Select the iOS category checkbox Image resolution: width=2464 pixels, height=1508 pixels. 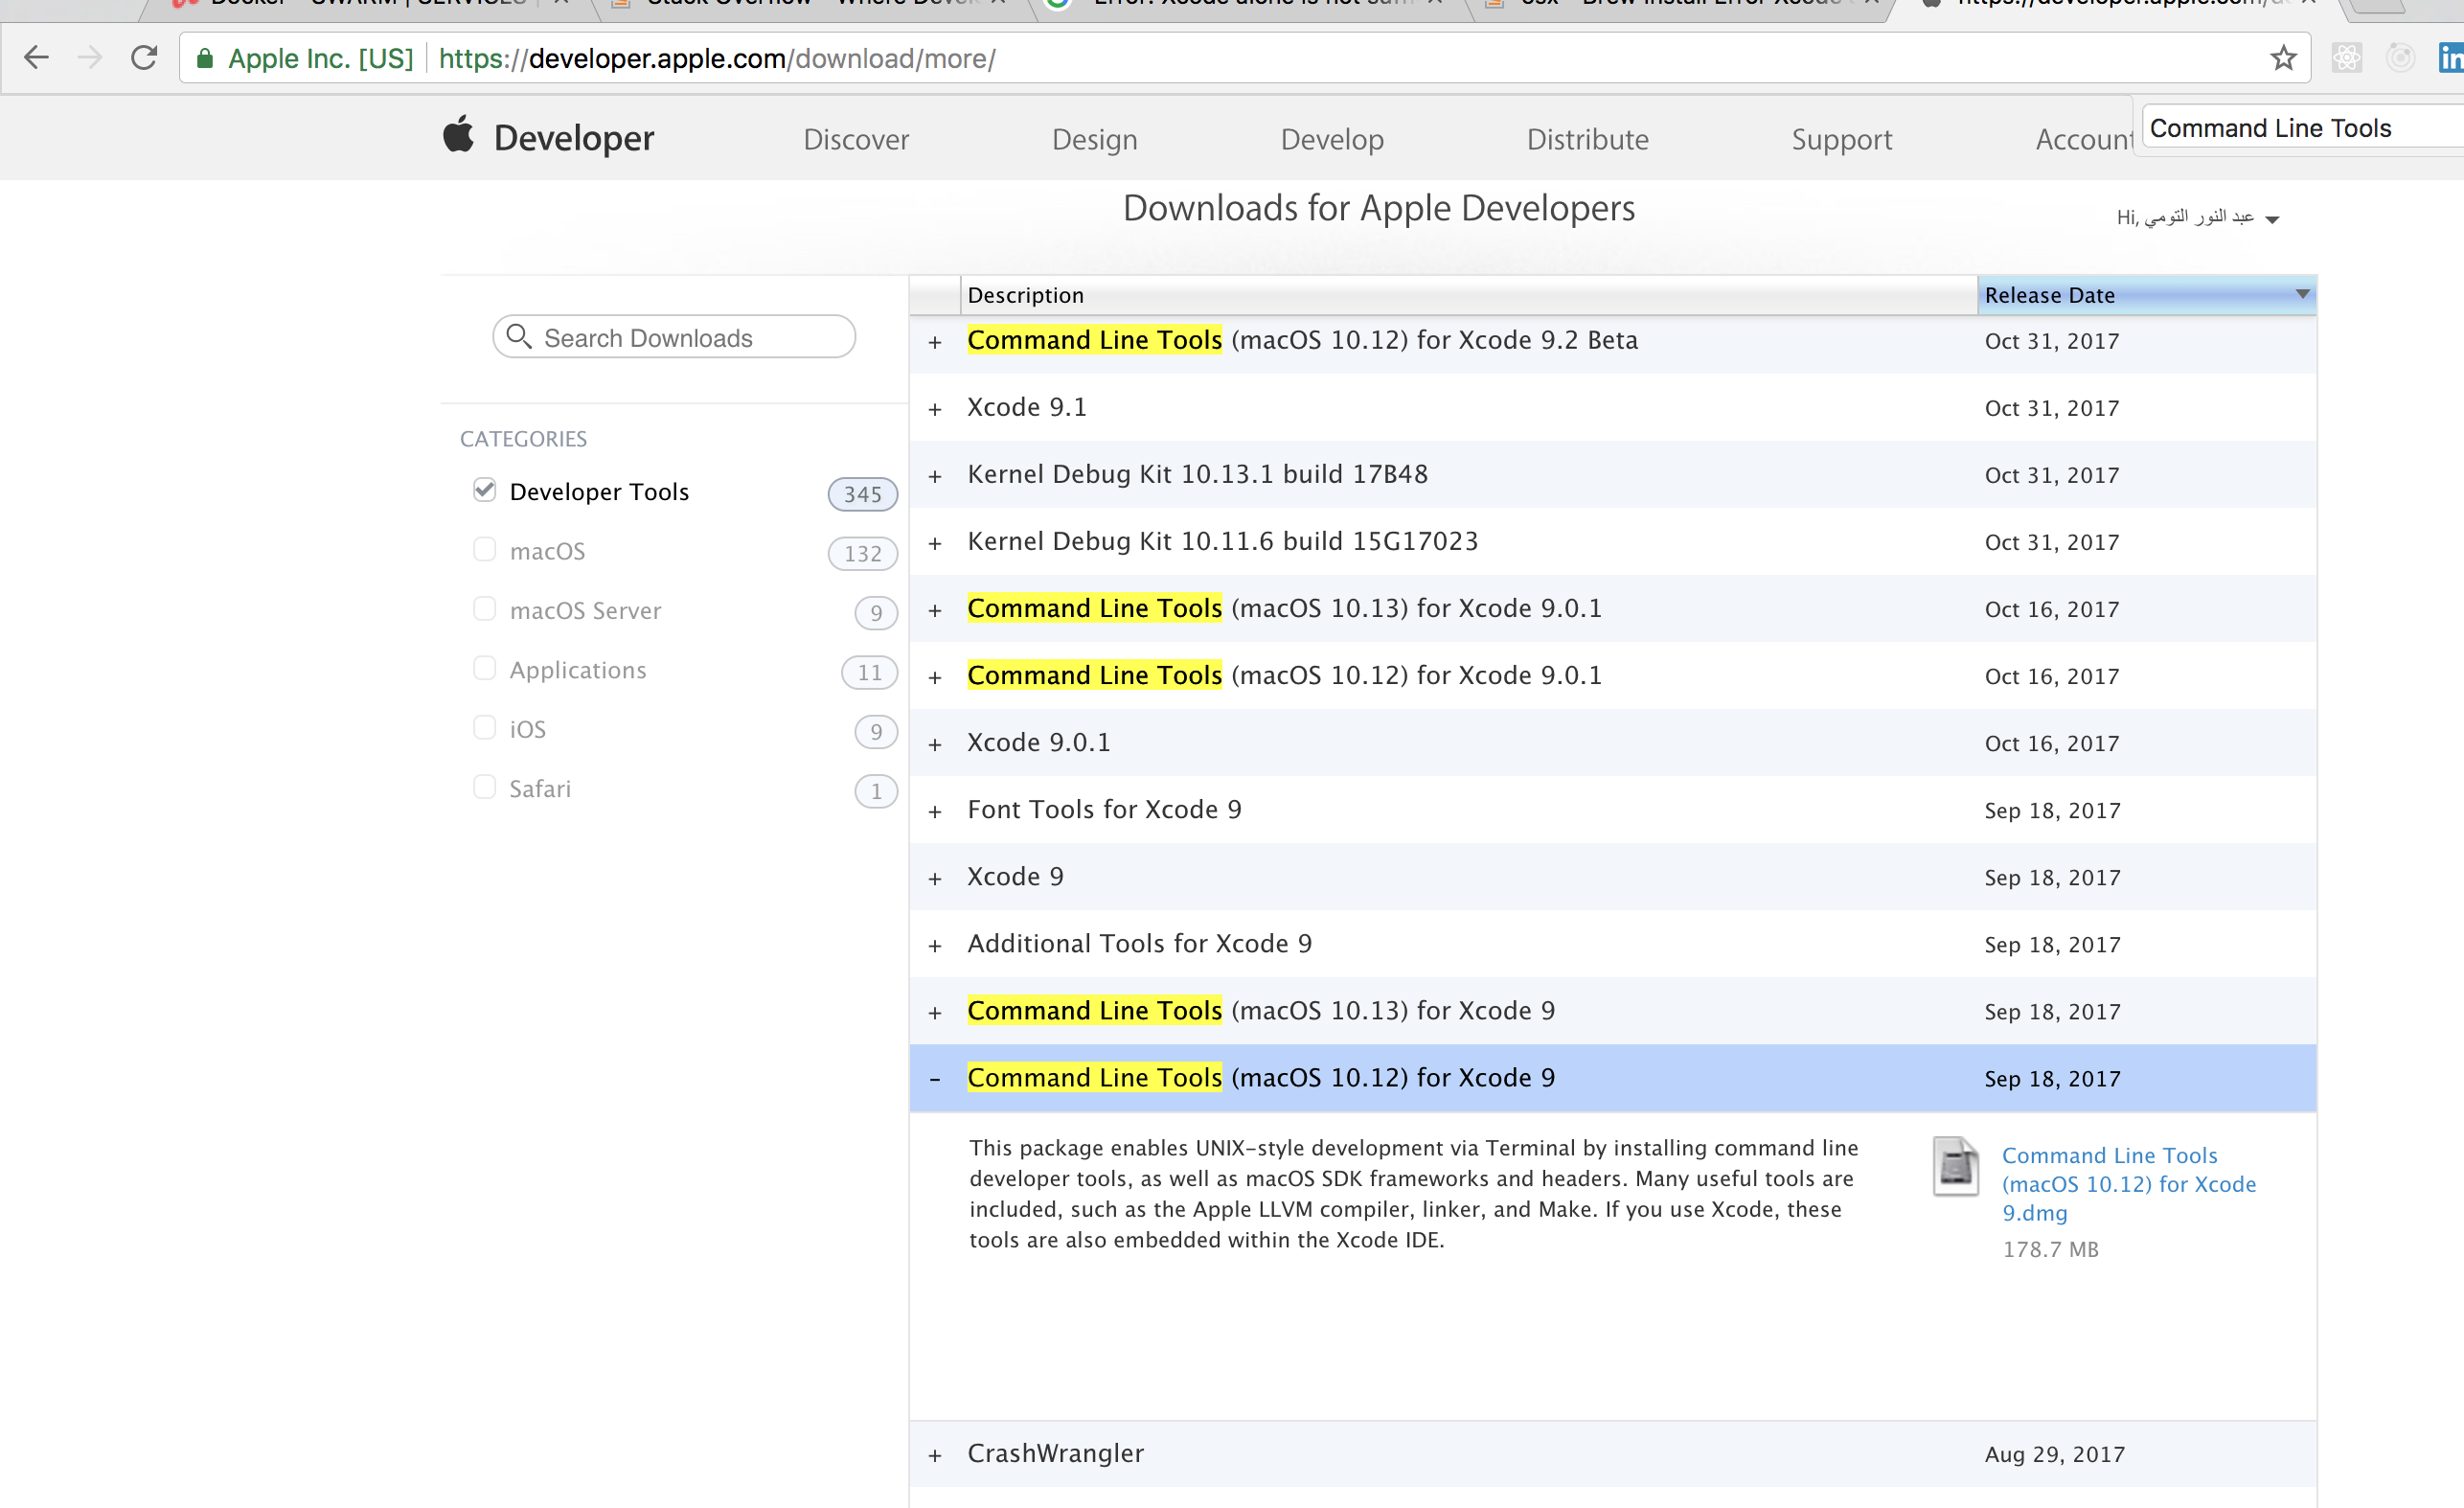click(x=484, y=727)
